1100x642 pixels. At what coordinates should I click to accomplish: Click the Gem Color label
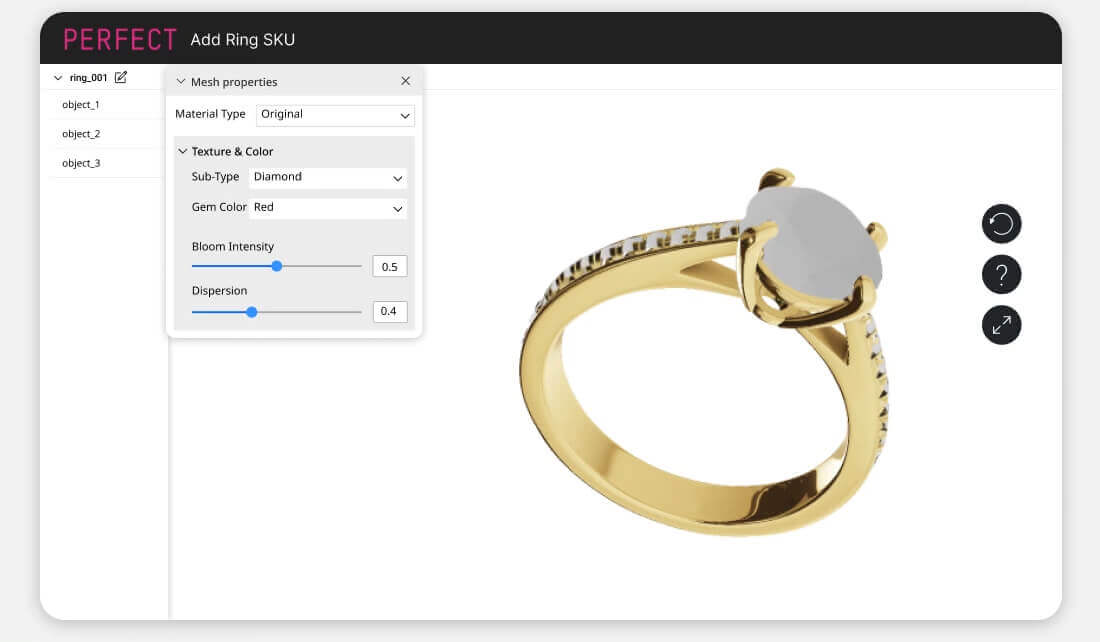coord(219,207)
